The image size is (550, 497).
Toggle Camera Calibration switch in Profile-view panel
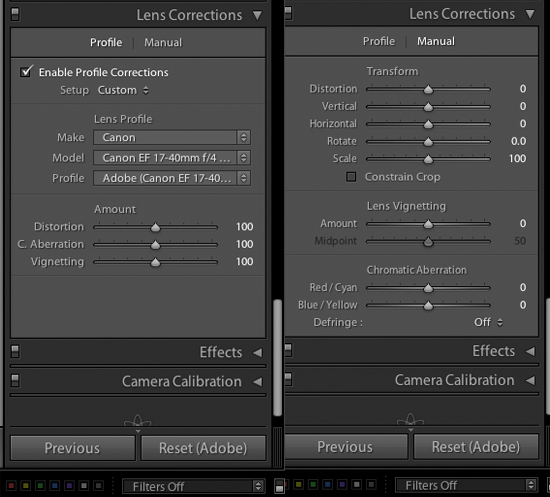[x=15, y=381]
